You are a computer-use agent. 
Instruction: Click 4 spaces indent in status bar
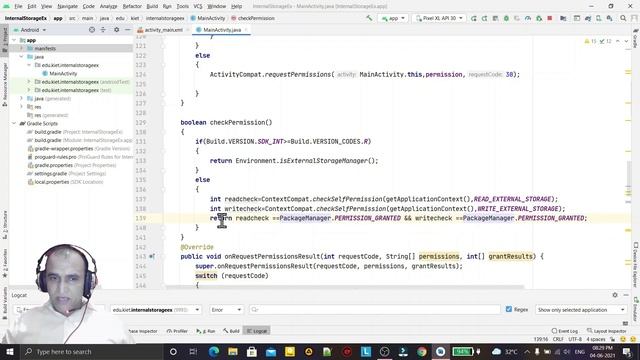tap(596, 339)
